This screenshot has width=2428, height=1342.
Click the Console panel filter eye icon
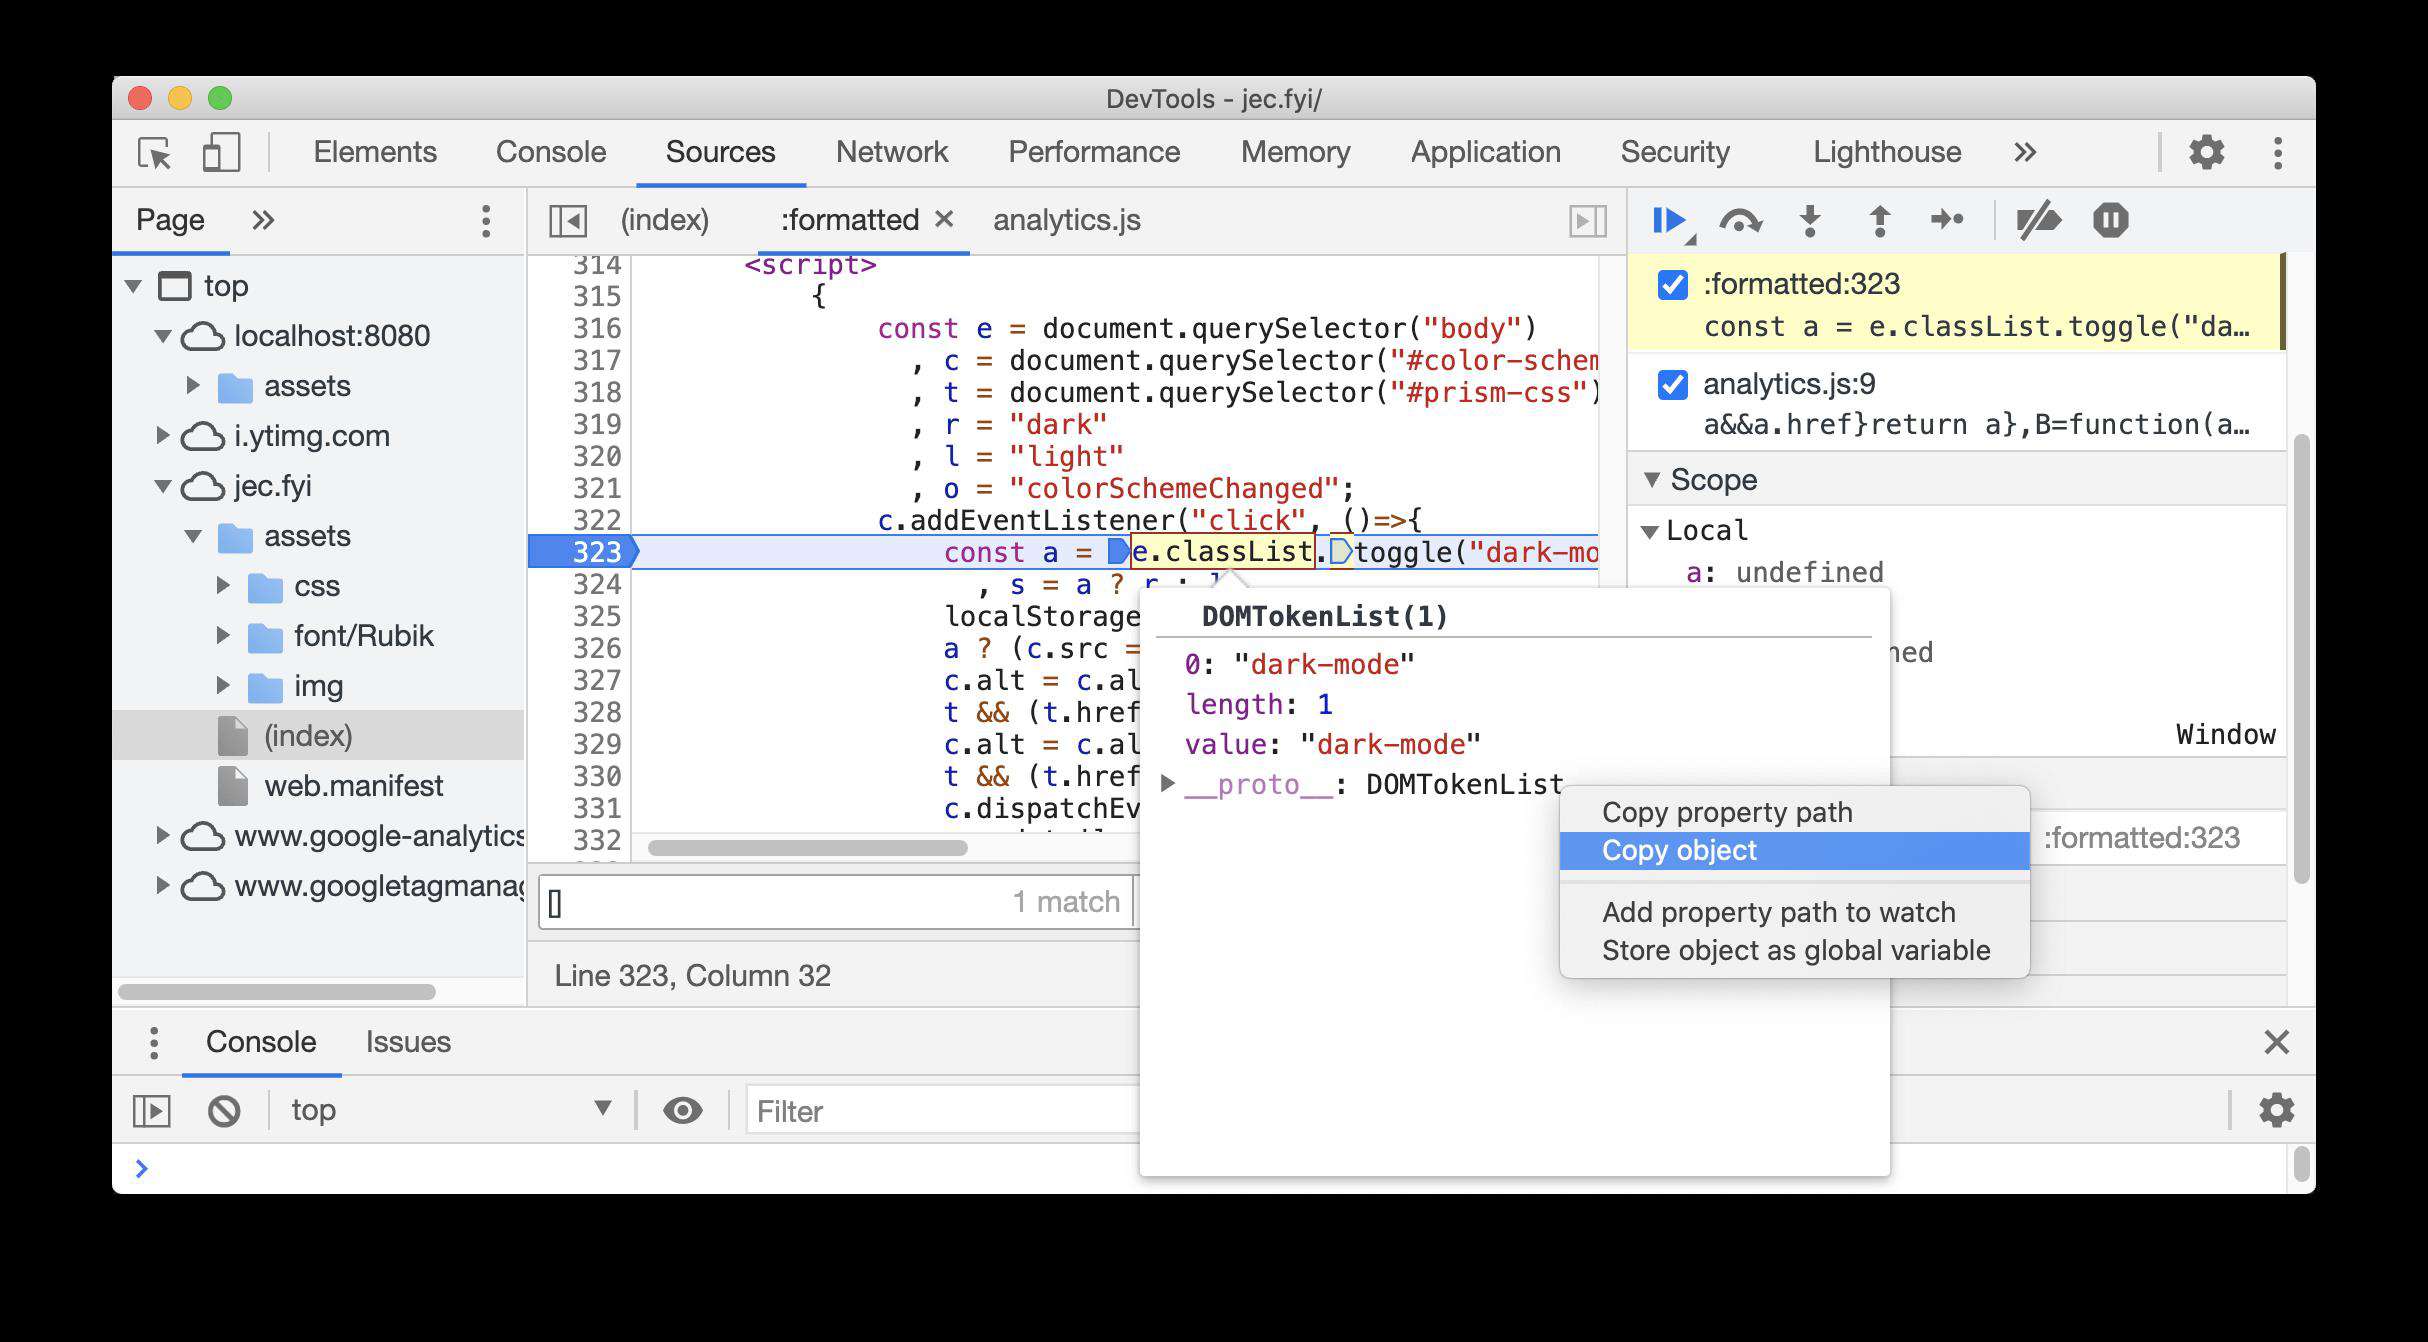pyautogui.click(x=679, y=1109)
